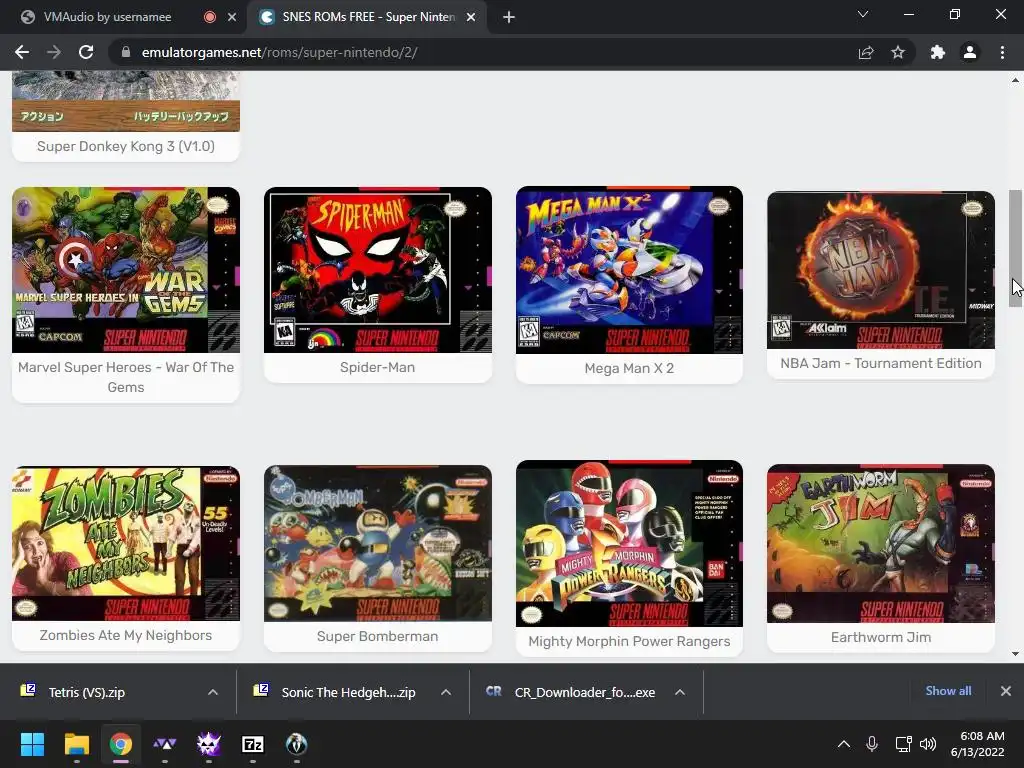Select the SNES ROMs FREE tab

[366, 17]
